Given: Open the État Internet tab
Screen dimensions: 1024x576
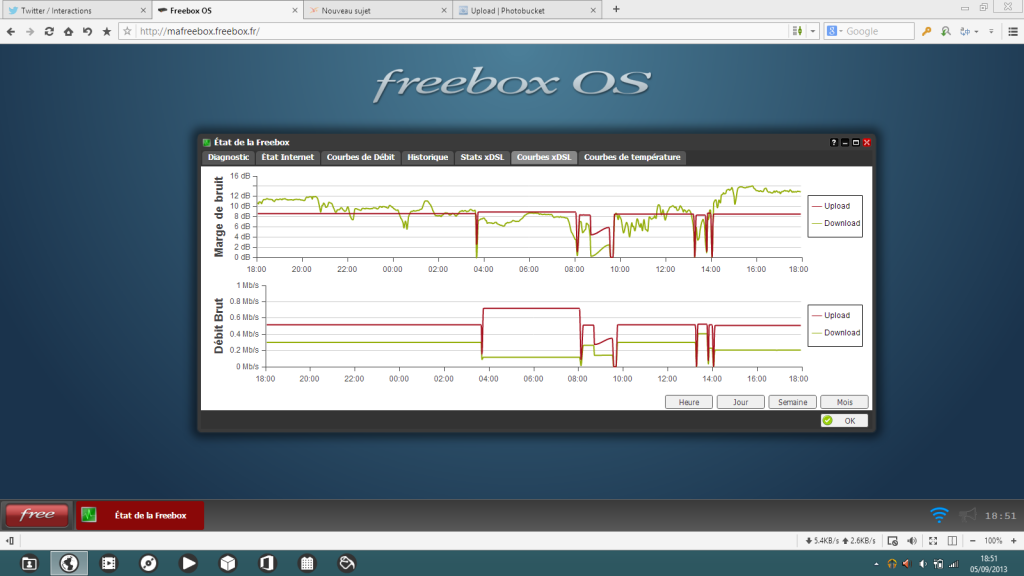Looking at the screenshot, I should pyautogui.click(x=287, y=157).
